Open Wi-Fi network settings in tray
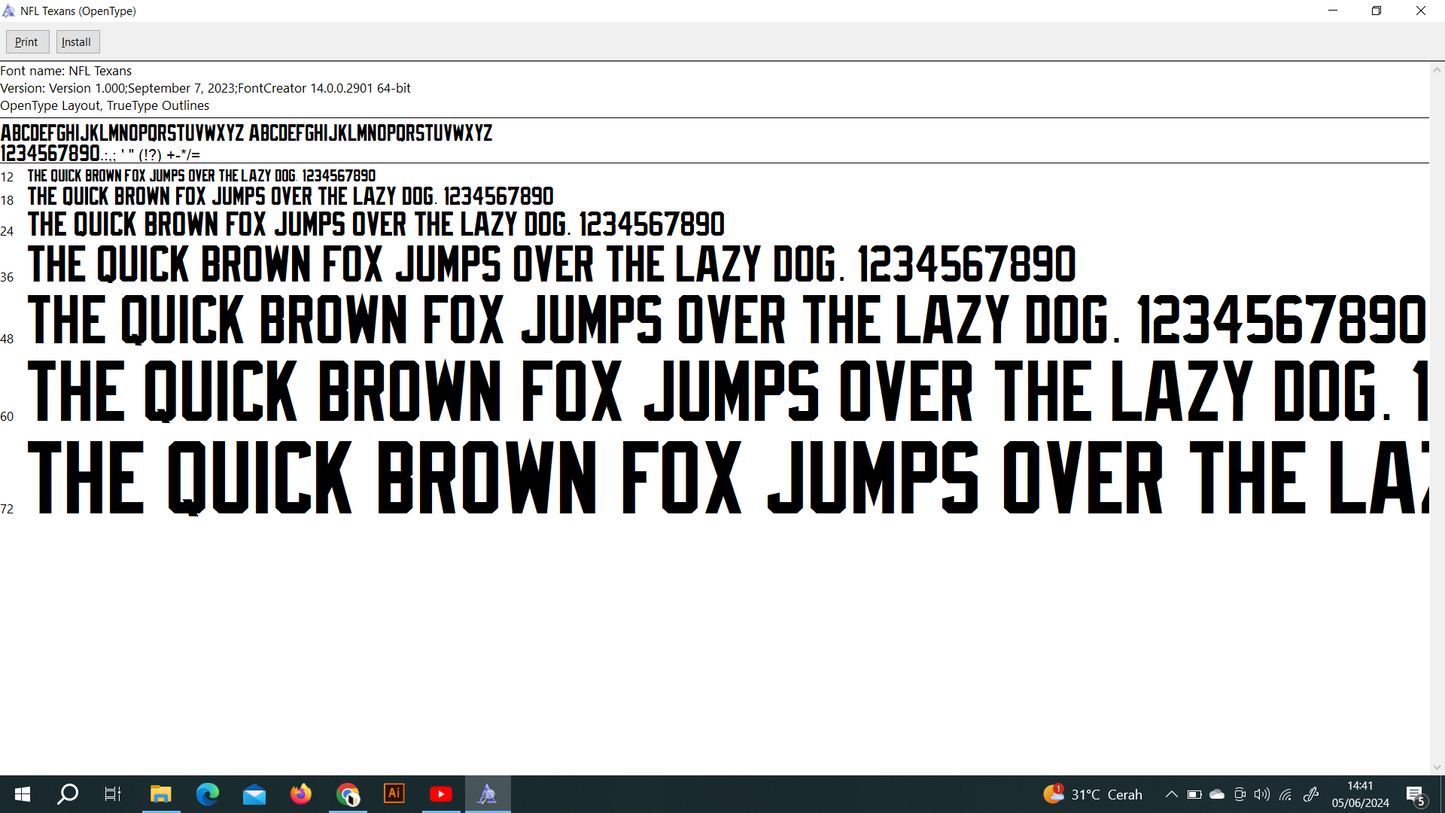 (1286, 795)
